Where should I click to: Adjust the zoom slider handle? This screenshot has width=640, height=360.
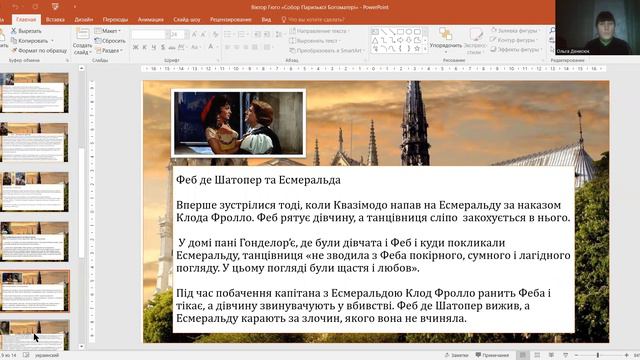[x=598, y=356]
